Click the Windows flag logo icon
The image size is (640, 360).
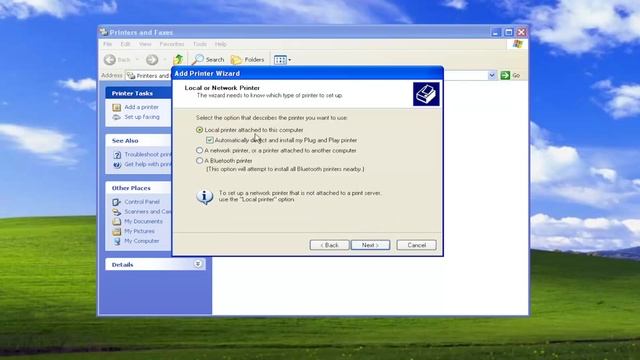click(518, 44)
